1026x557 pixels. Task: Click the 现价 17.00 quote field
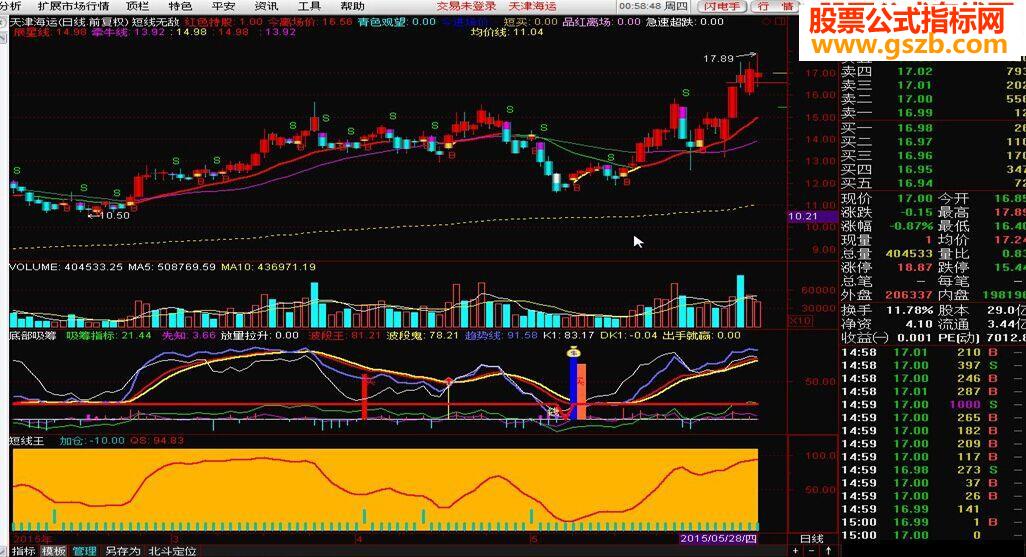(x=887, y=198)
